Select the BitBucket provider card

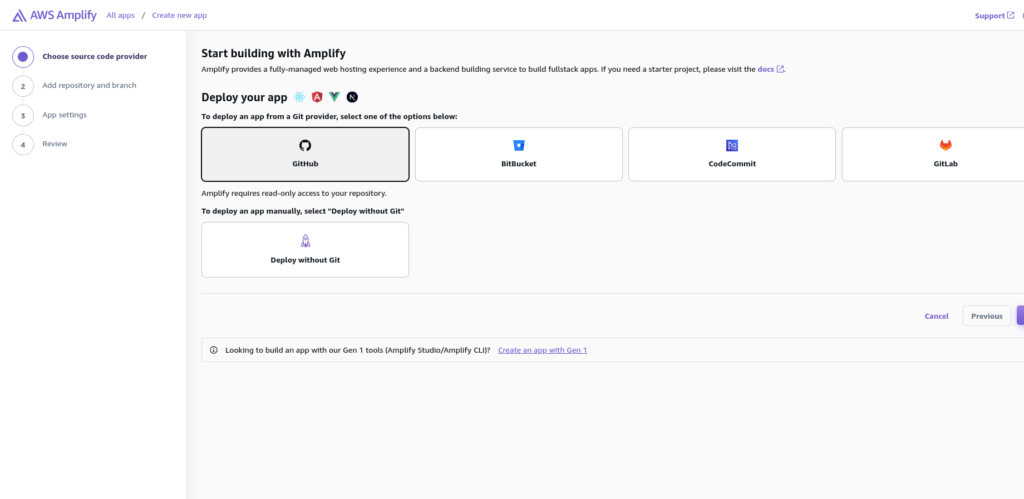tap(519, 154)
